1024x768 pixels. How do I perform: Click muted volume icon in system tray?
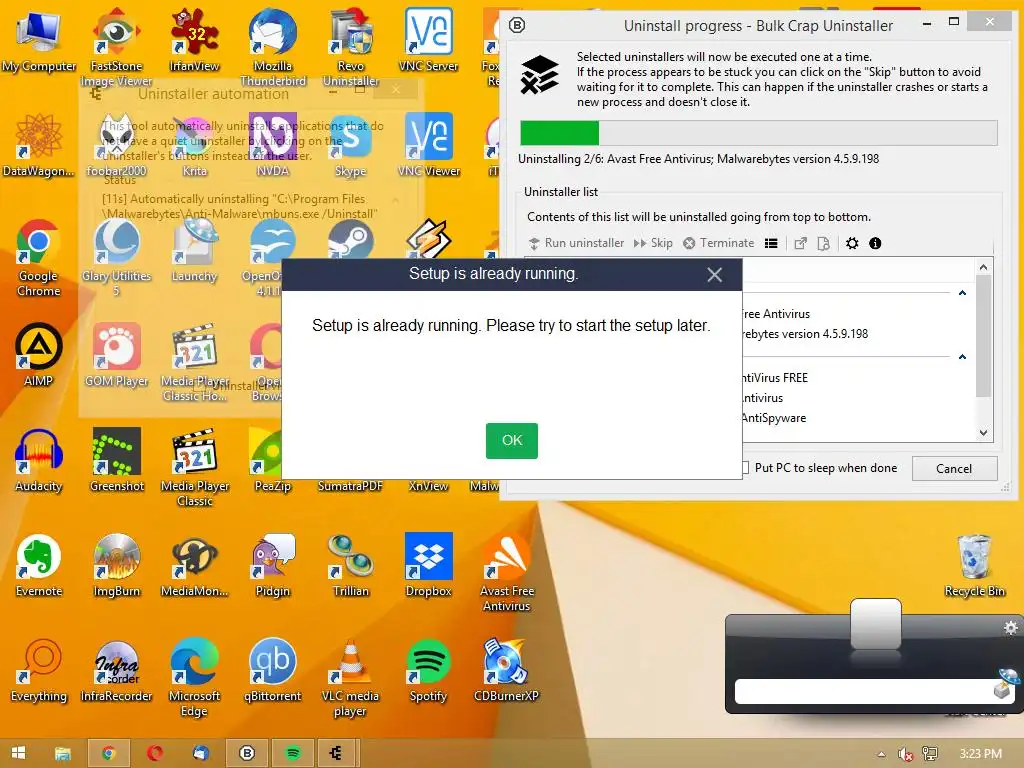[905, 754]
